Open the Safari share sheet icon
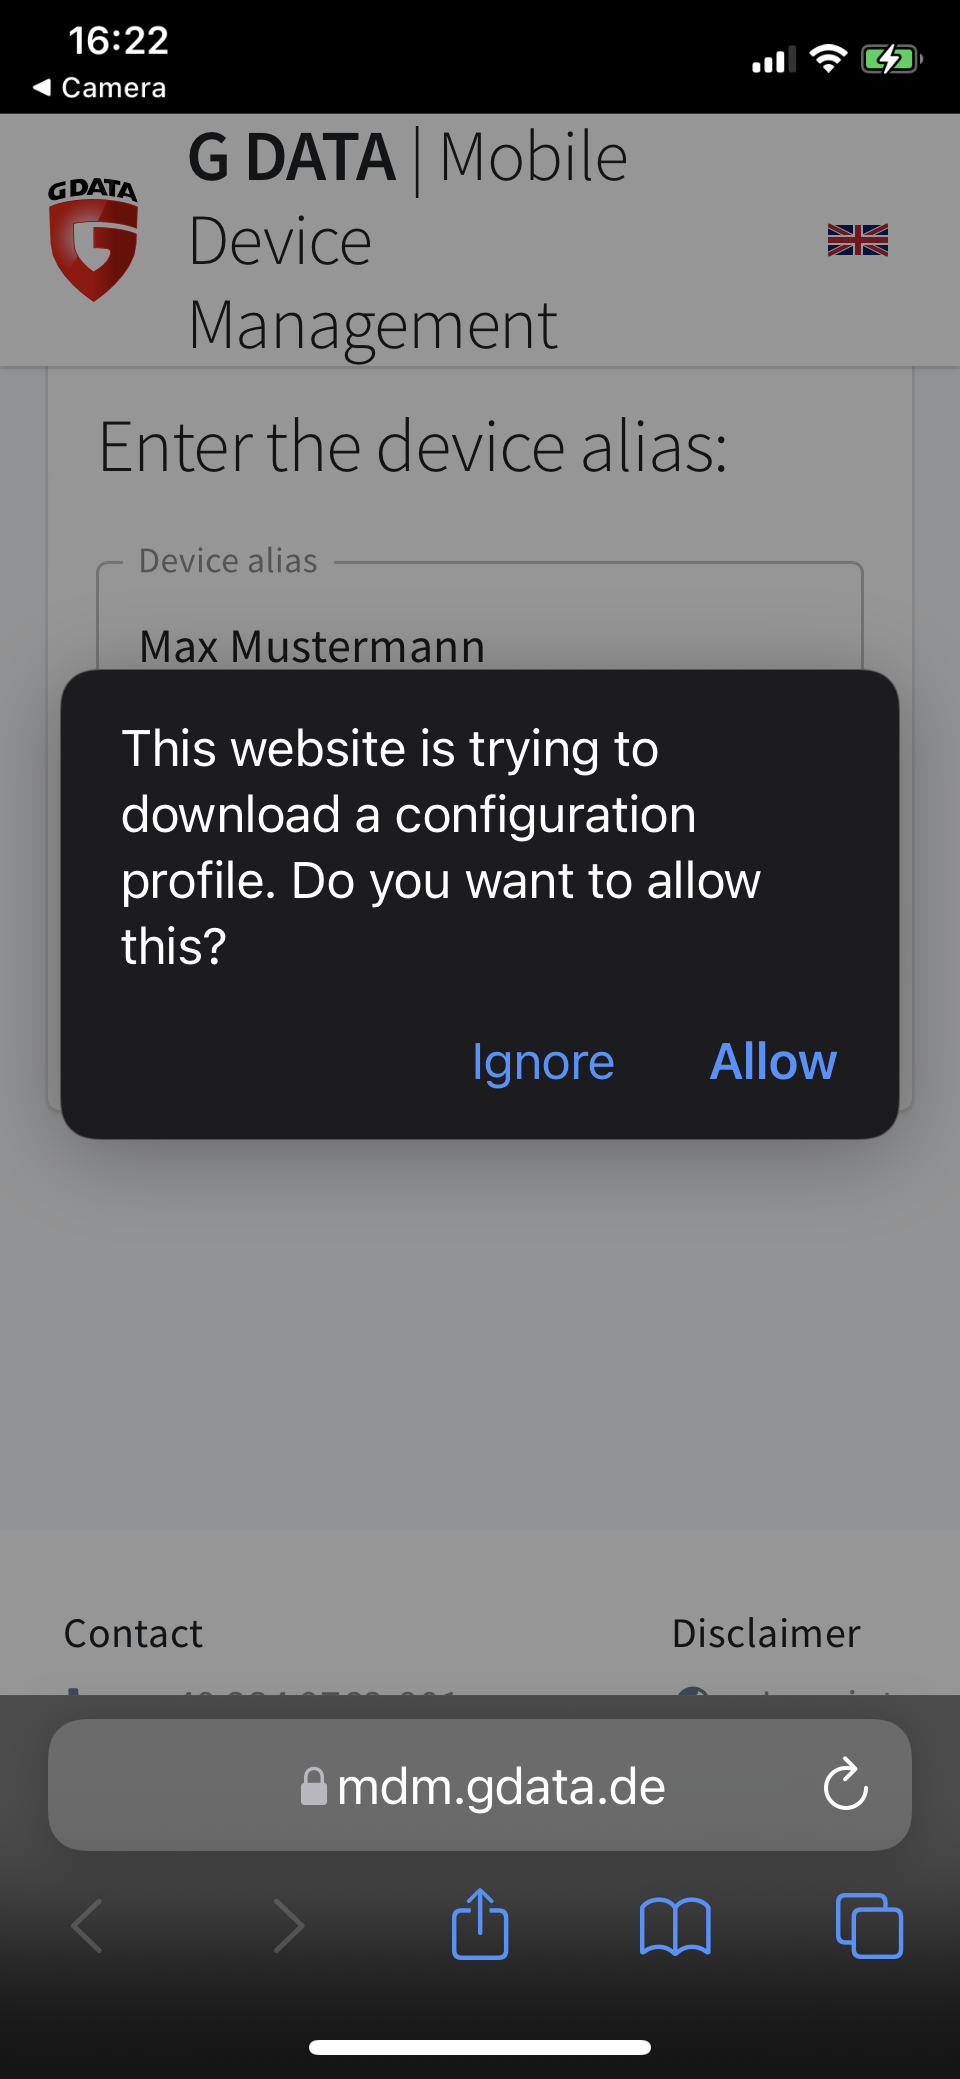960x2079 pixels. (480, 1923)
